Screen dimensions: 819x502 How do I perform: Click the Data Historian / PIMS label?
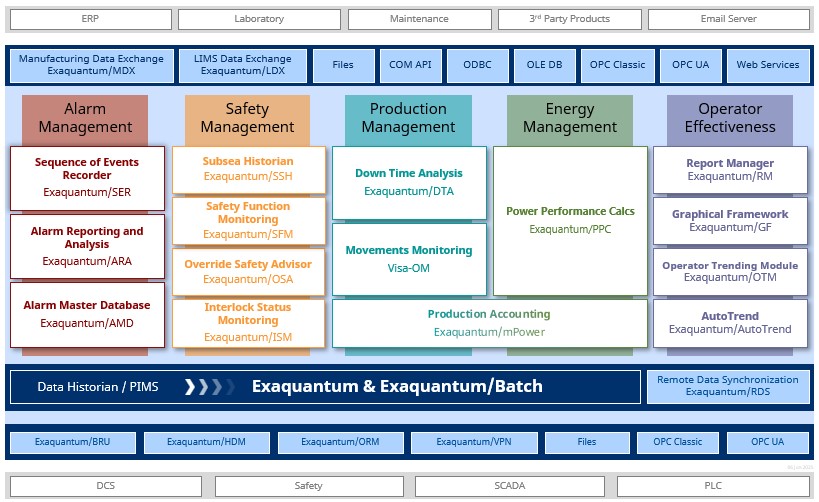(x=98, y=387)
